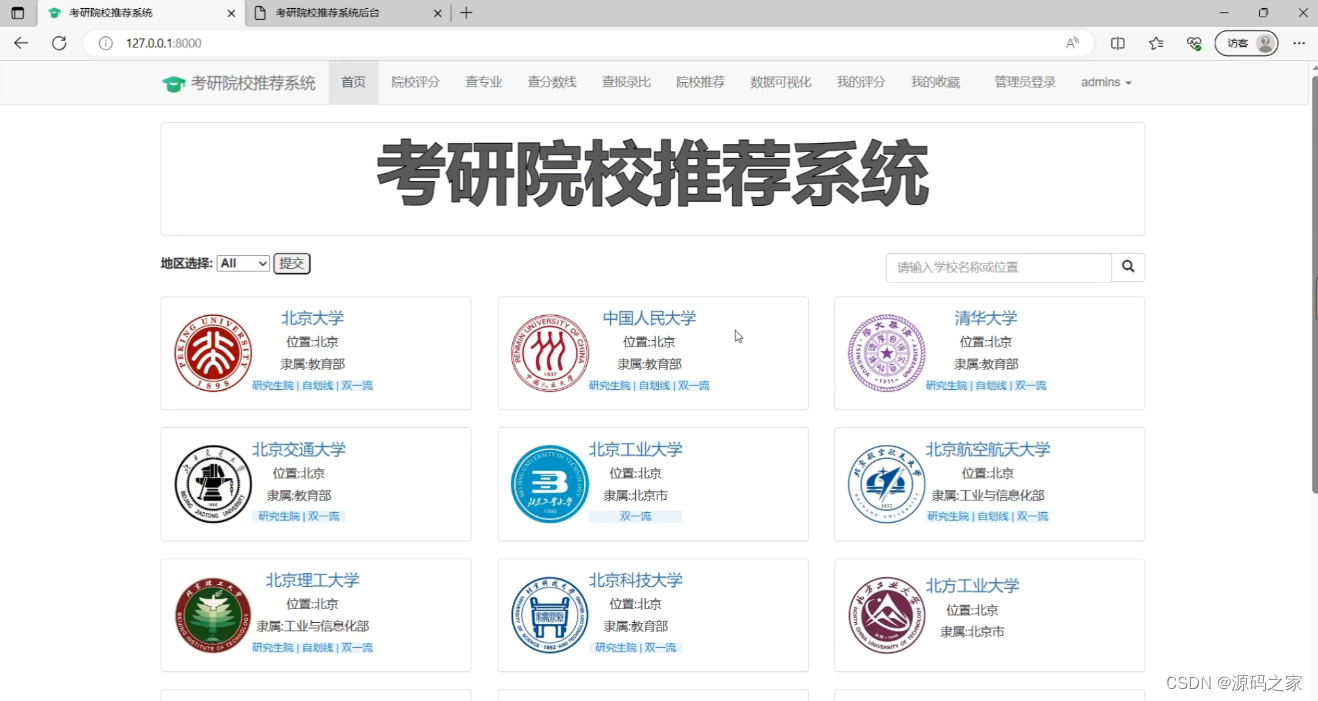Reload the page with refresh icon
Image resolution: width=1318 pixels, height=701 pixels.
click(59, 43)
